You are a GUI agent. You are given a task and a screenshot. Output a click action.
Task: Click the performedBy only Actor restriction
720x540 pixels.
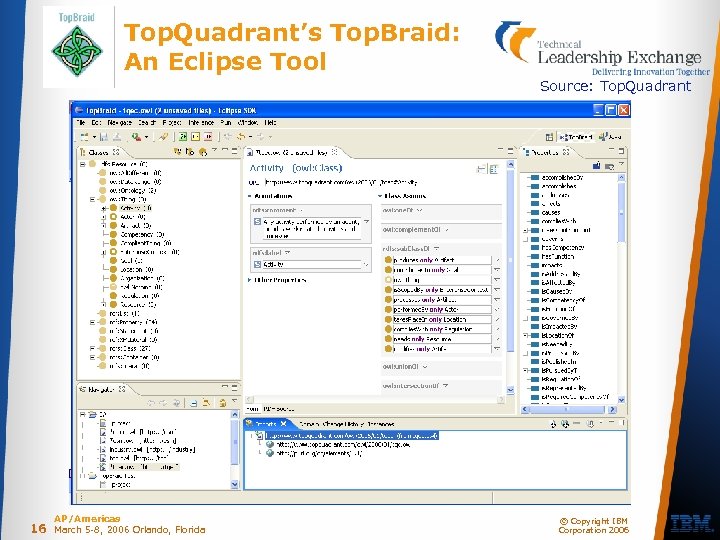point(442,309)
